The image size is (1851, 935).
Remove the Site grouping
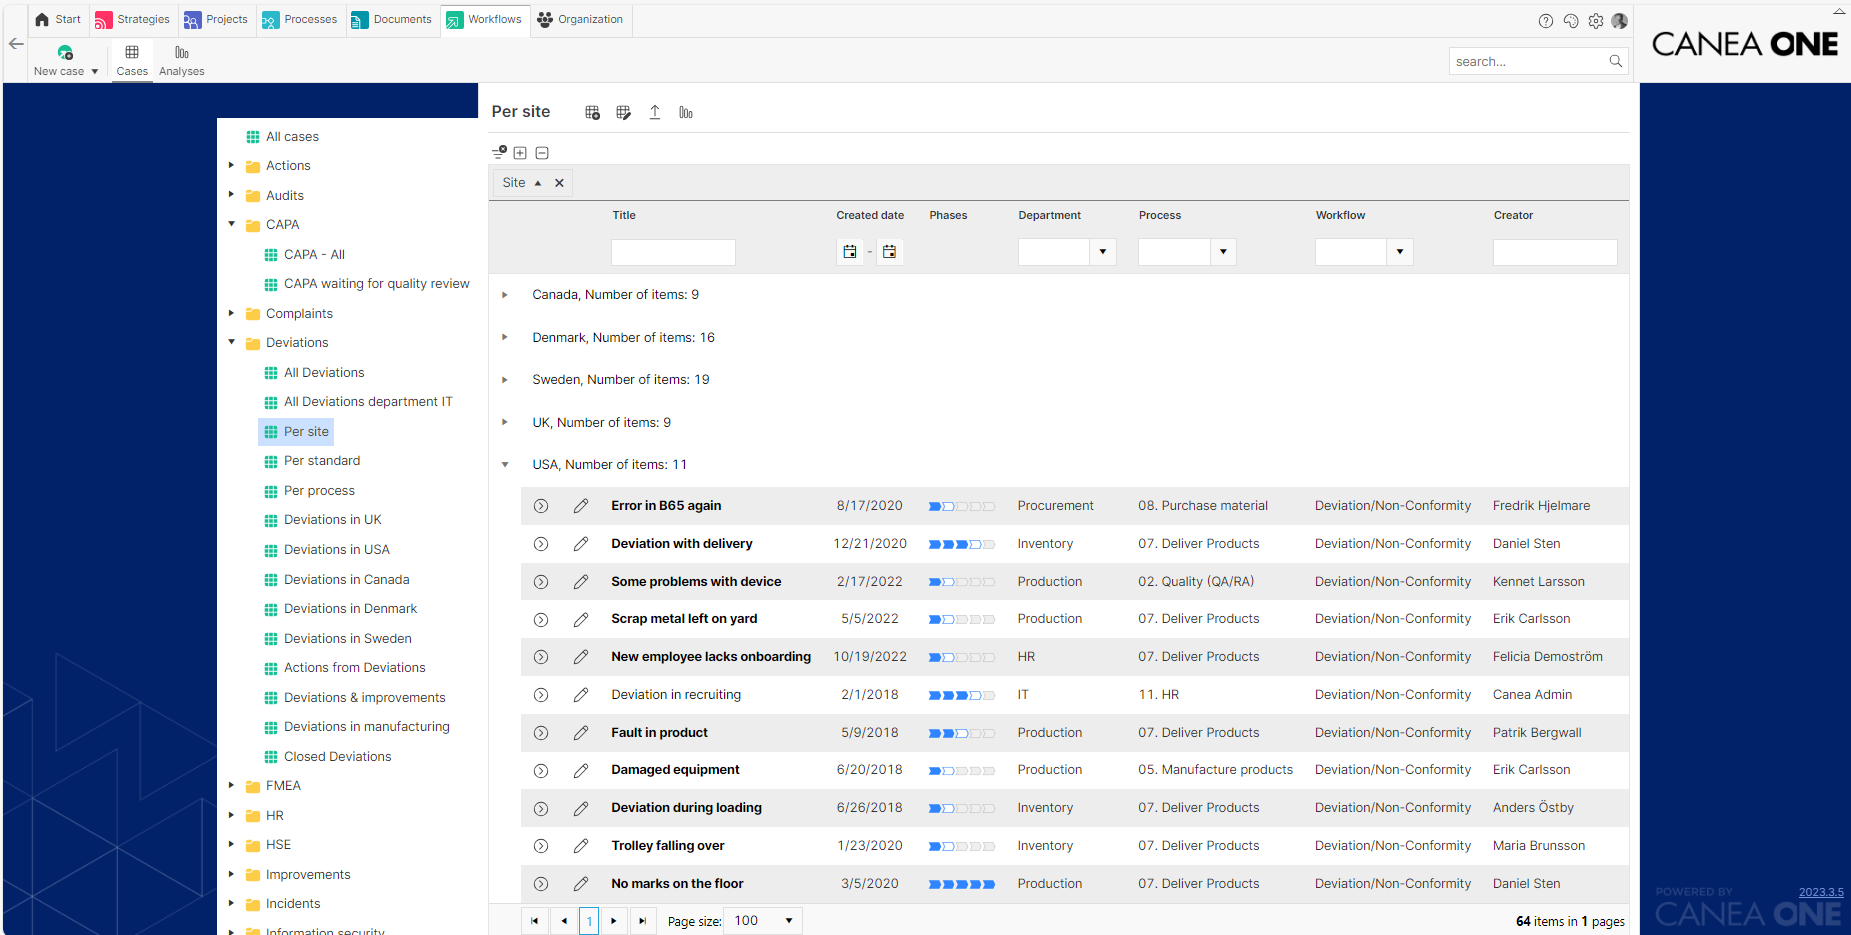click(560, 183)
